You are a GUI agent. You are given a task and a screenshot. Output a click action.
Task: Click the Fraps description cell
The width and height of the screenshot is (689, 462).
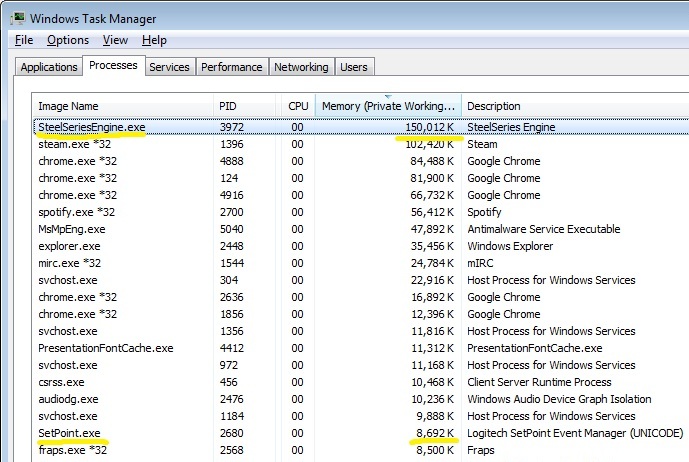tap(480, 450)
